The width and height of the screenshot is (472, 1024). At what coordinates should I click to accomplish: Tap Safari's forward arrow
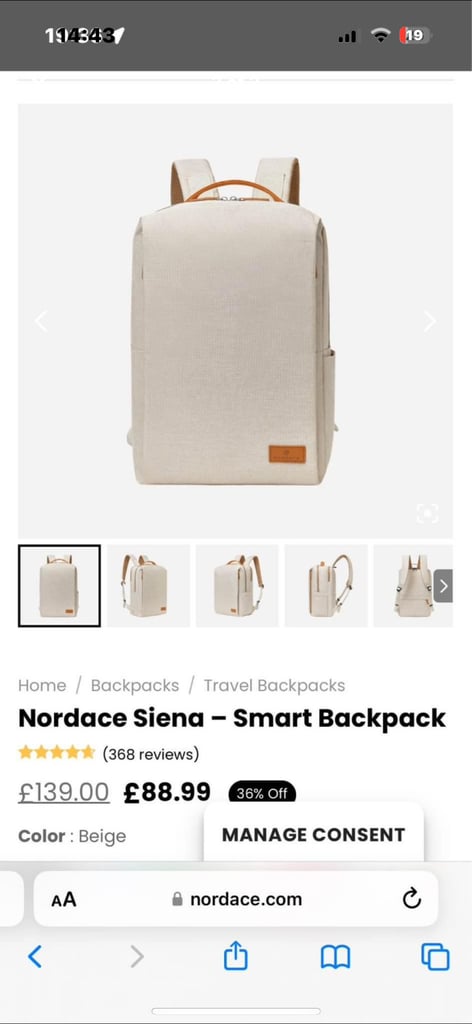tap(136, 957)
